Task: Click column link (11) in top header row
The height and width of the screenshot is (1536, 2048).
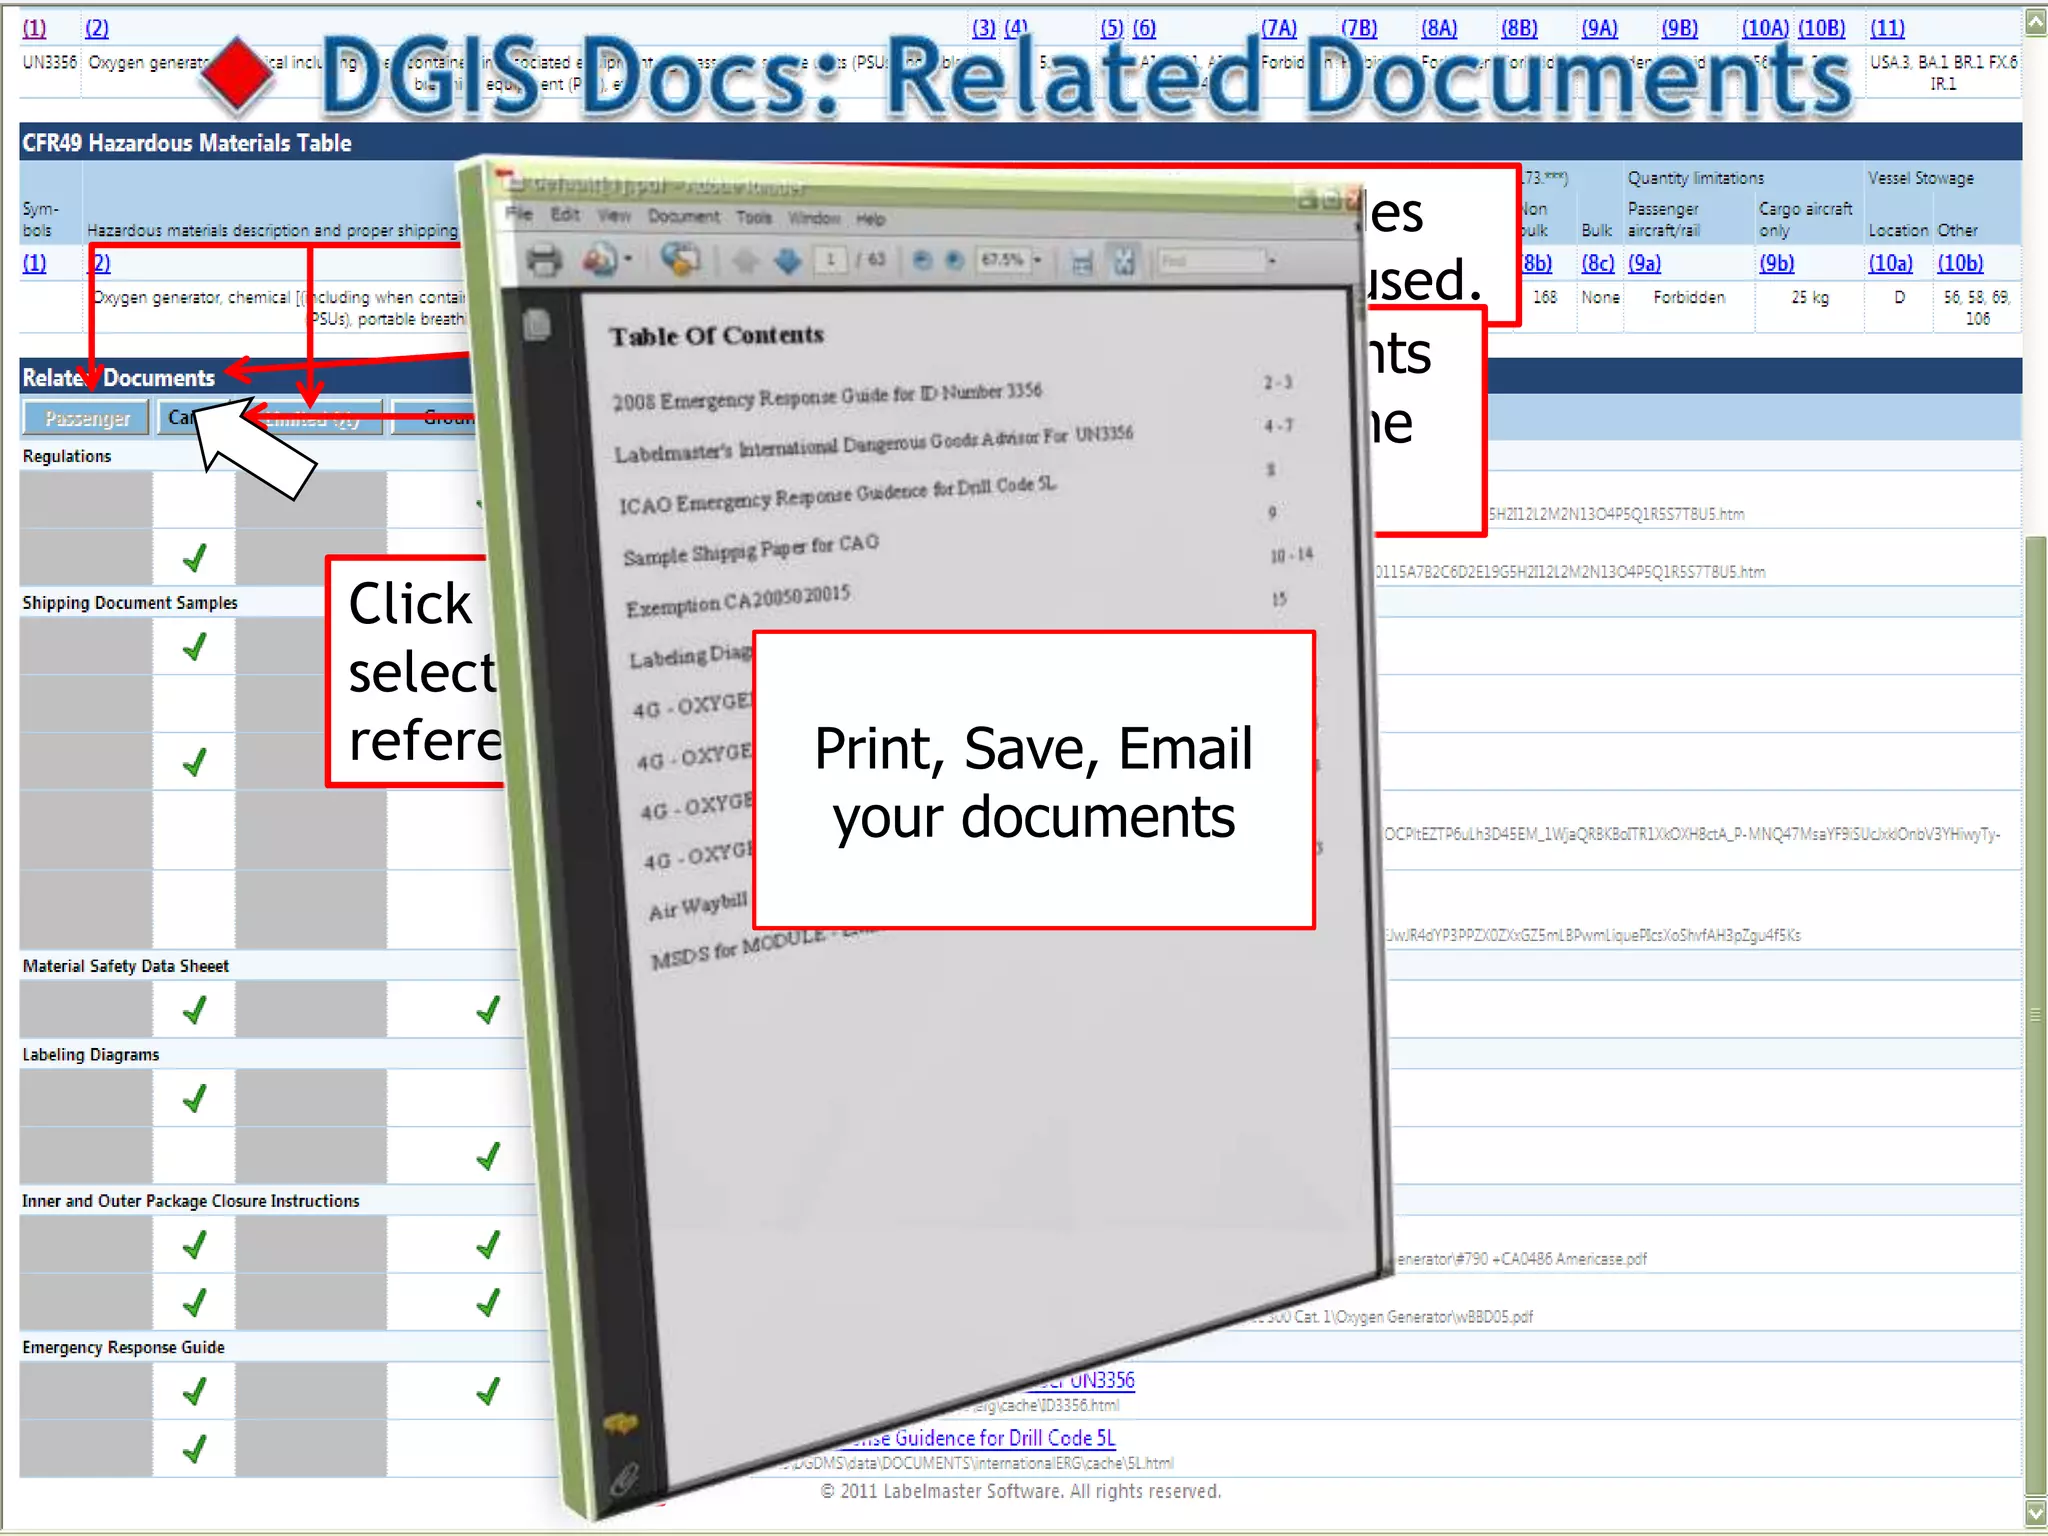Action: [x=1887, y=28]
